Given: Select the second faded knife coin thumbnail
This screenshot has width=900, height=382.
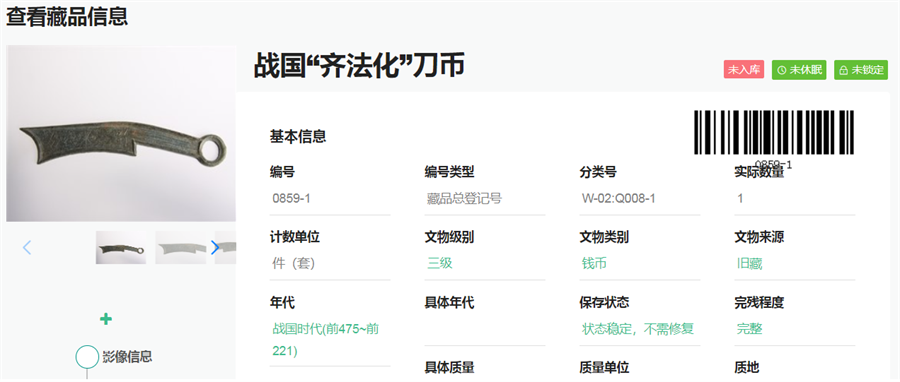Looking at the screenshot, I should coord(181,248).
